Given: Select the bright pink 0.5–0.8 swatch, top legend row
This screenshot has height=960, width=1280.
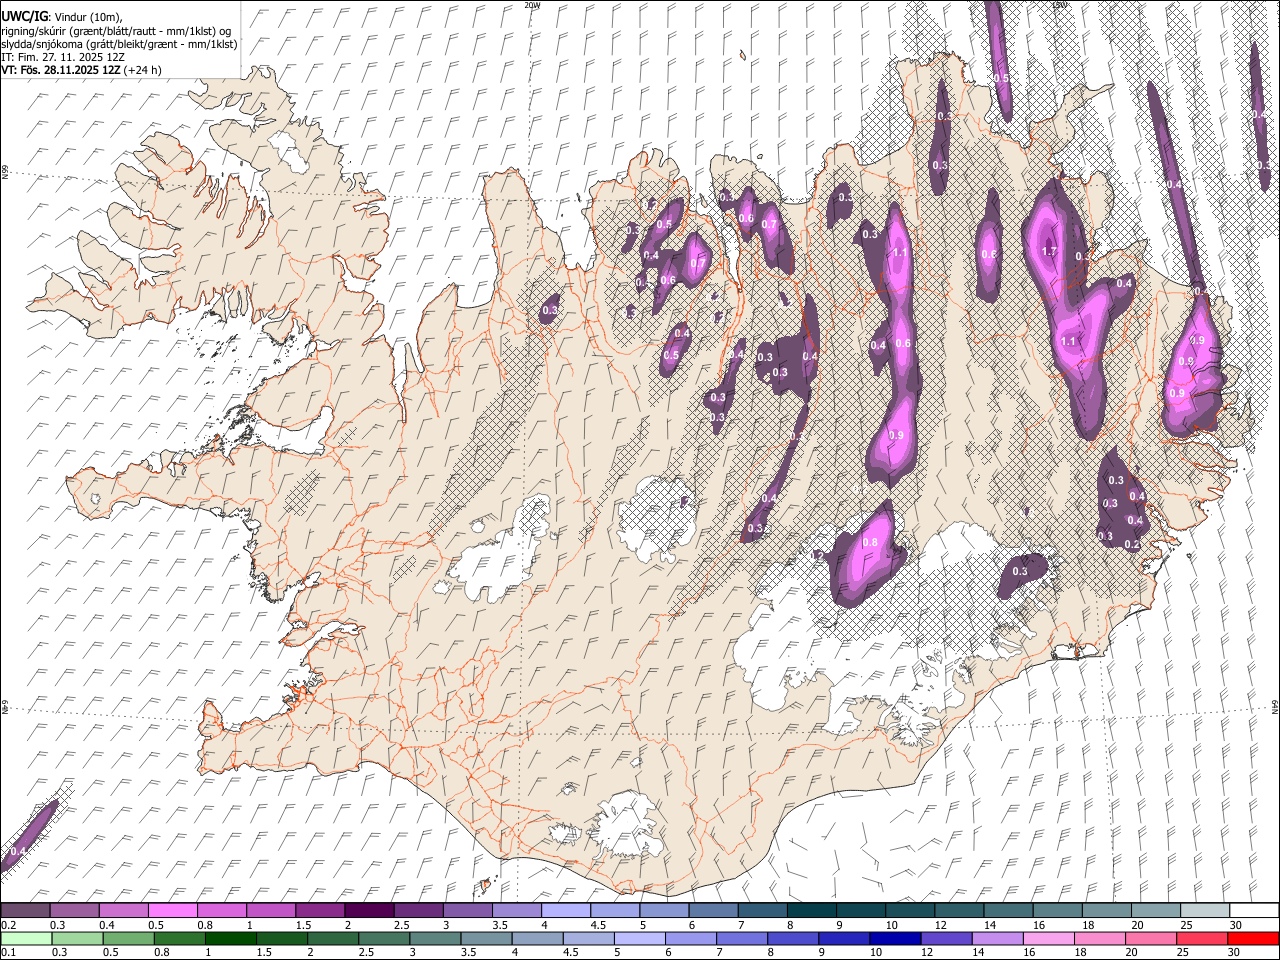Looking at the screenshot, I should pos(173,910).
